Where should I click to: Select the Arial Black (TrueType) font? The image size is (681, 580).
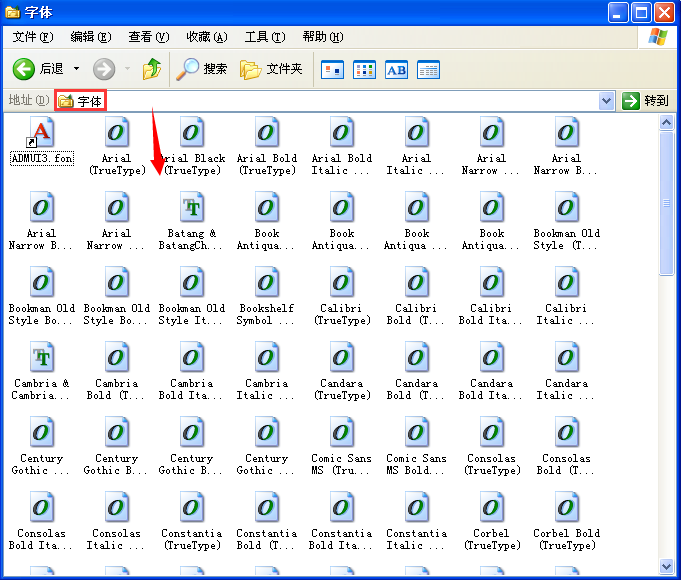[x=192, y=146]
